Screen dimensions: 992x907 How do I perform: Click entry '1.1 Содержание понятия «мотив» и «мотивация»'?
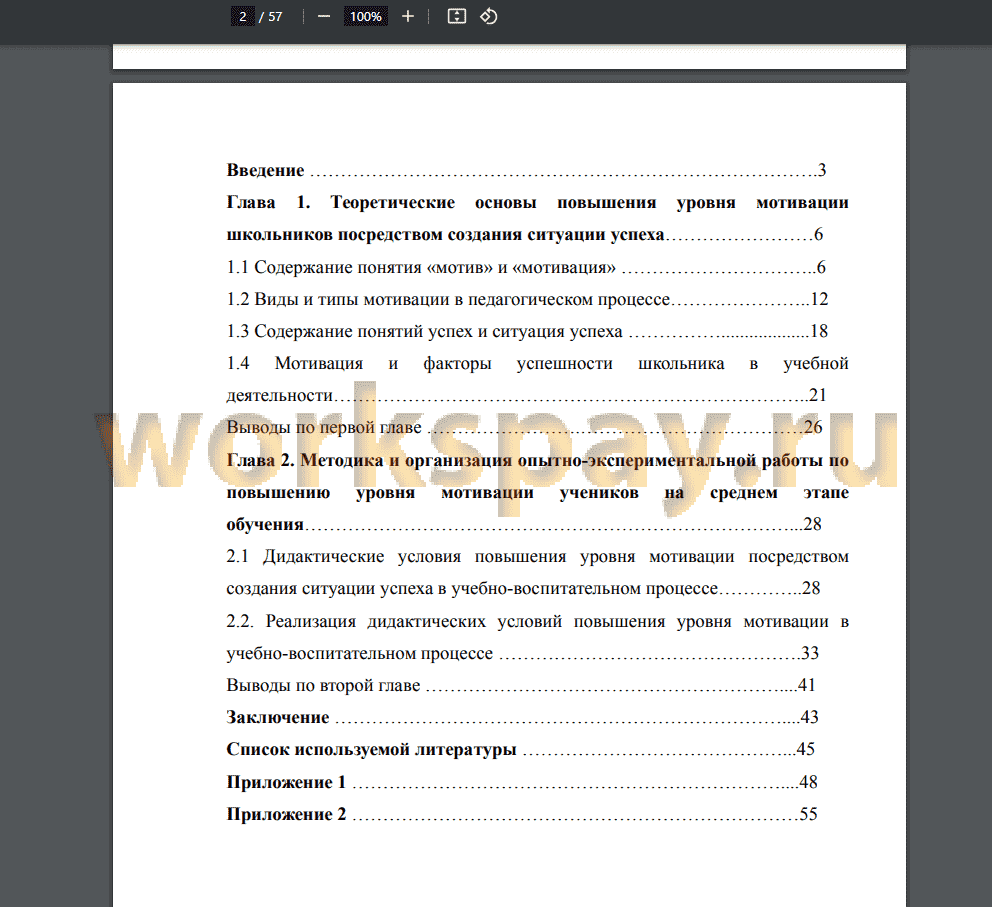[x=526, y=267]
